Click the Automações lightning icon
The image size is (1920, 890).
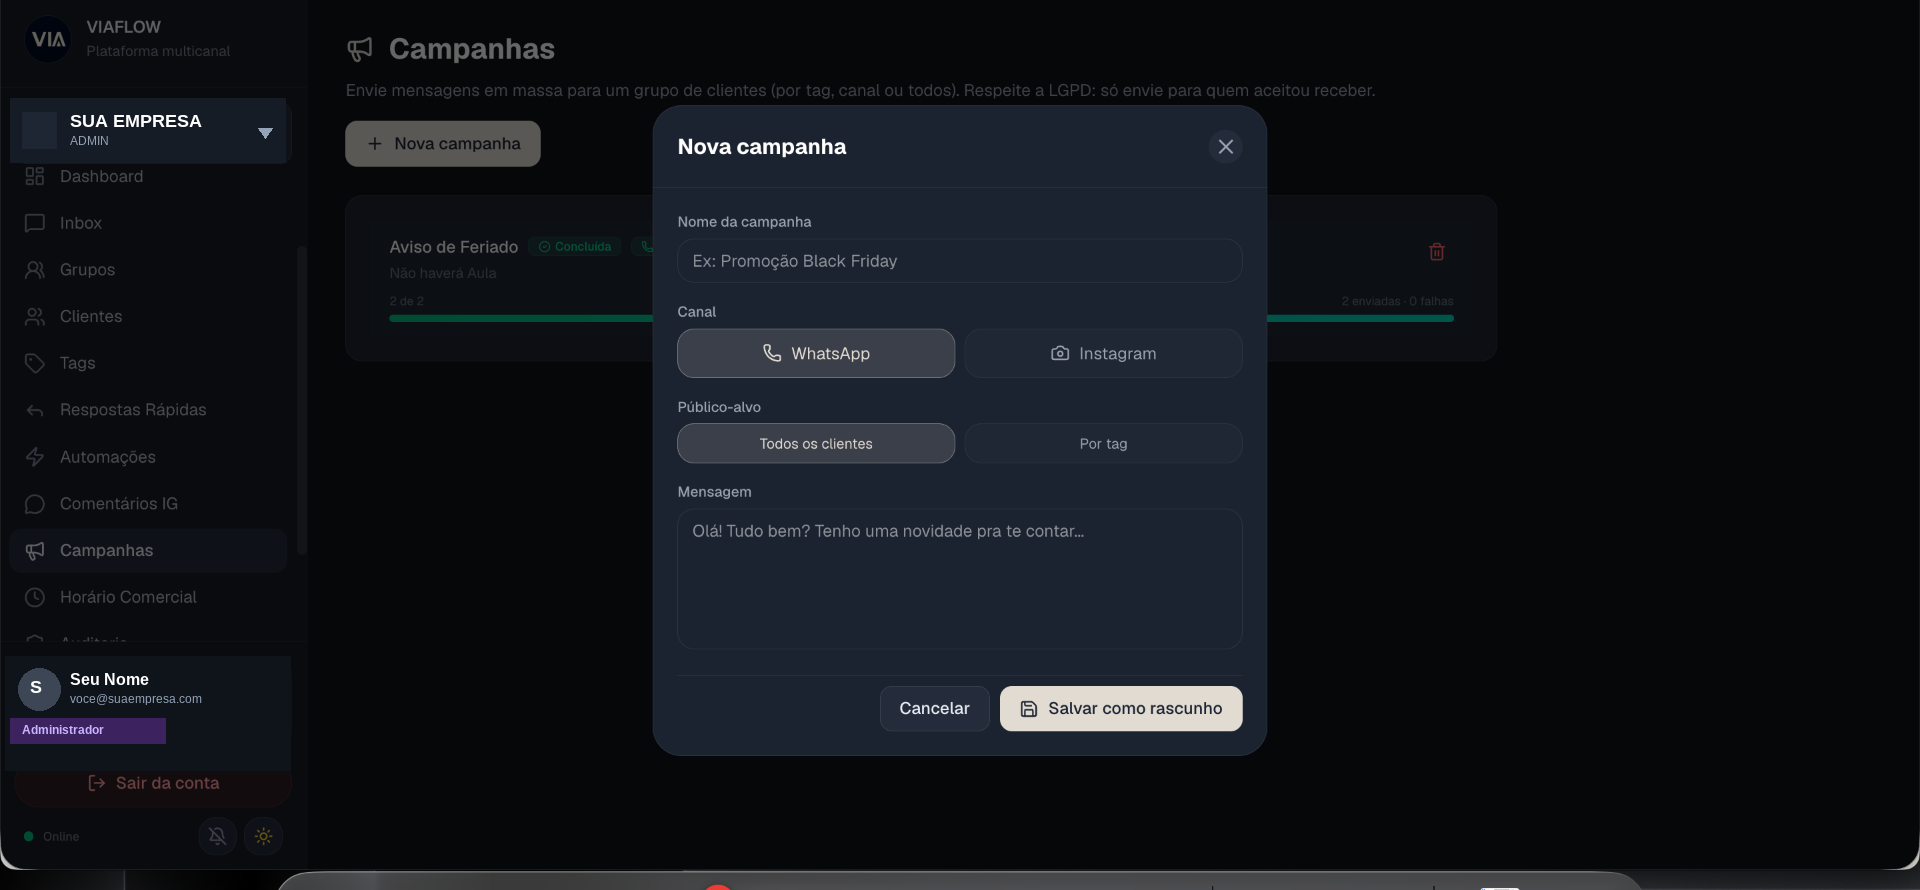[35, 457]
